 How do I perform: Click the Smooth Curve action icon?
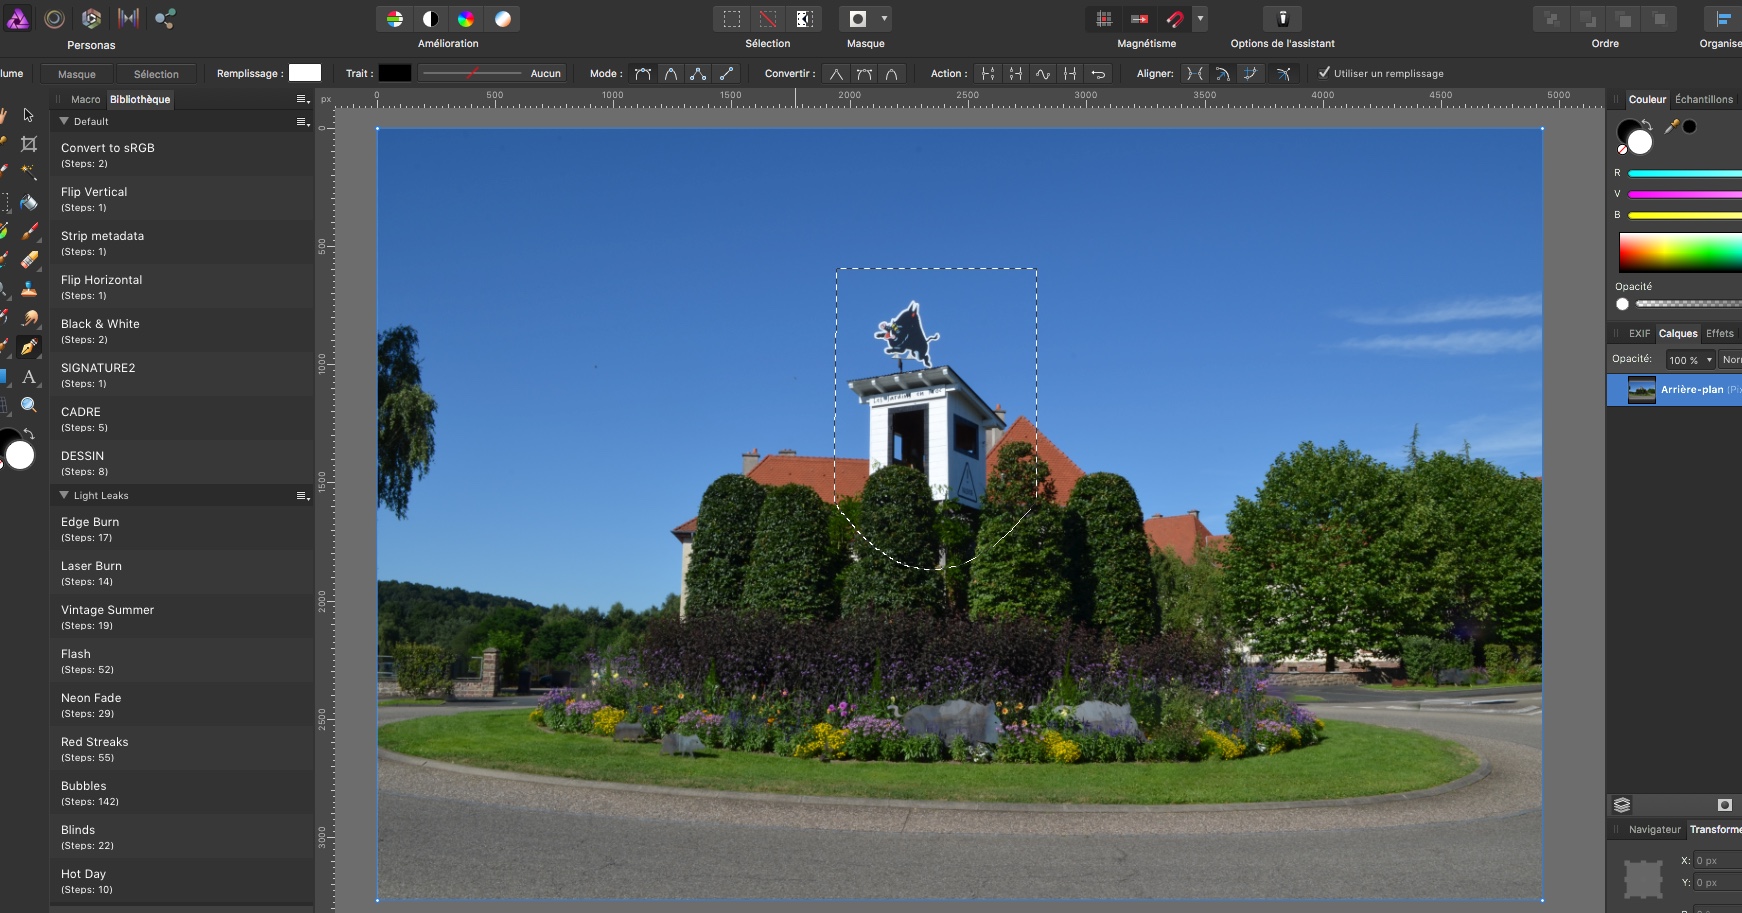click(x=1043, y=73)
